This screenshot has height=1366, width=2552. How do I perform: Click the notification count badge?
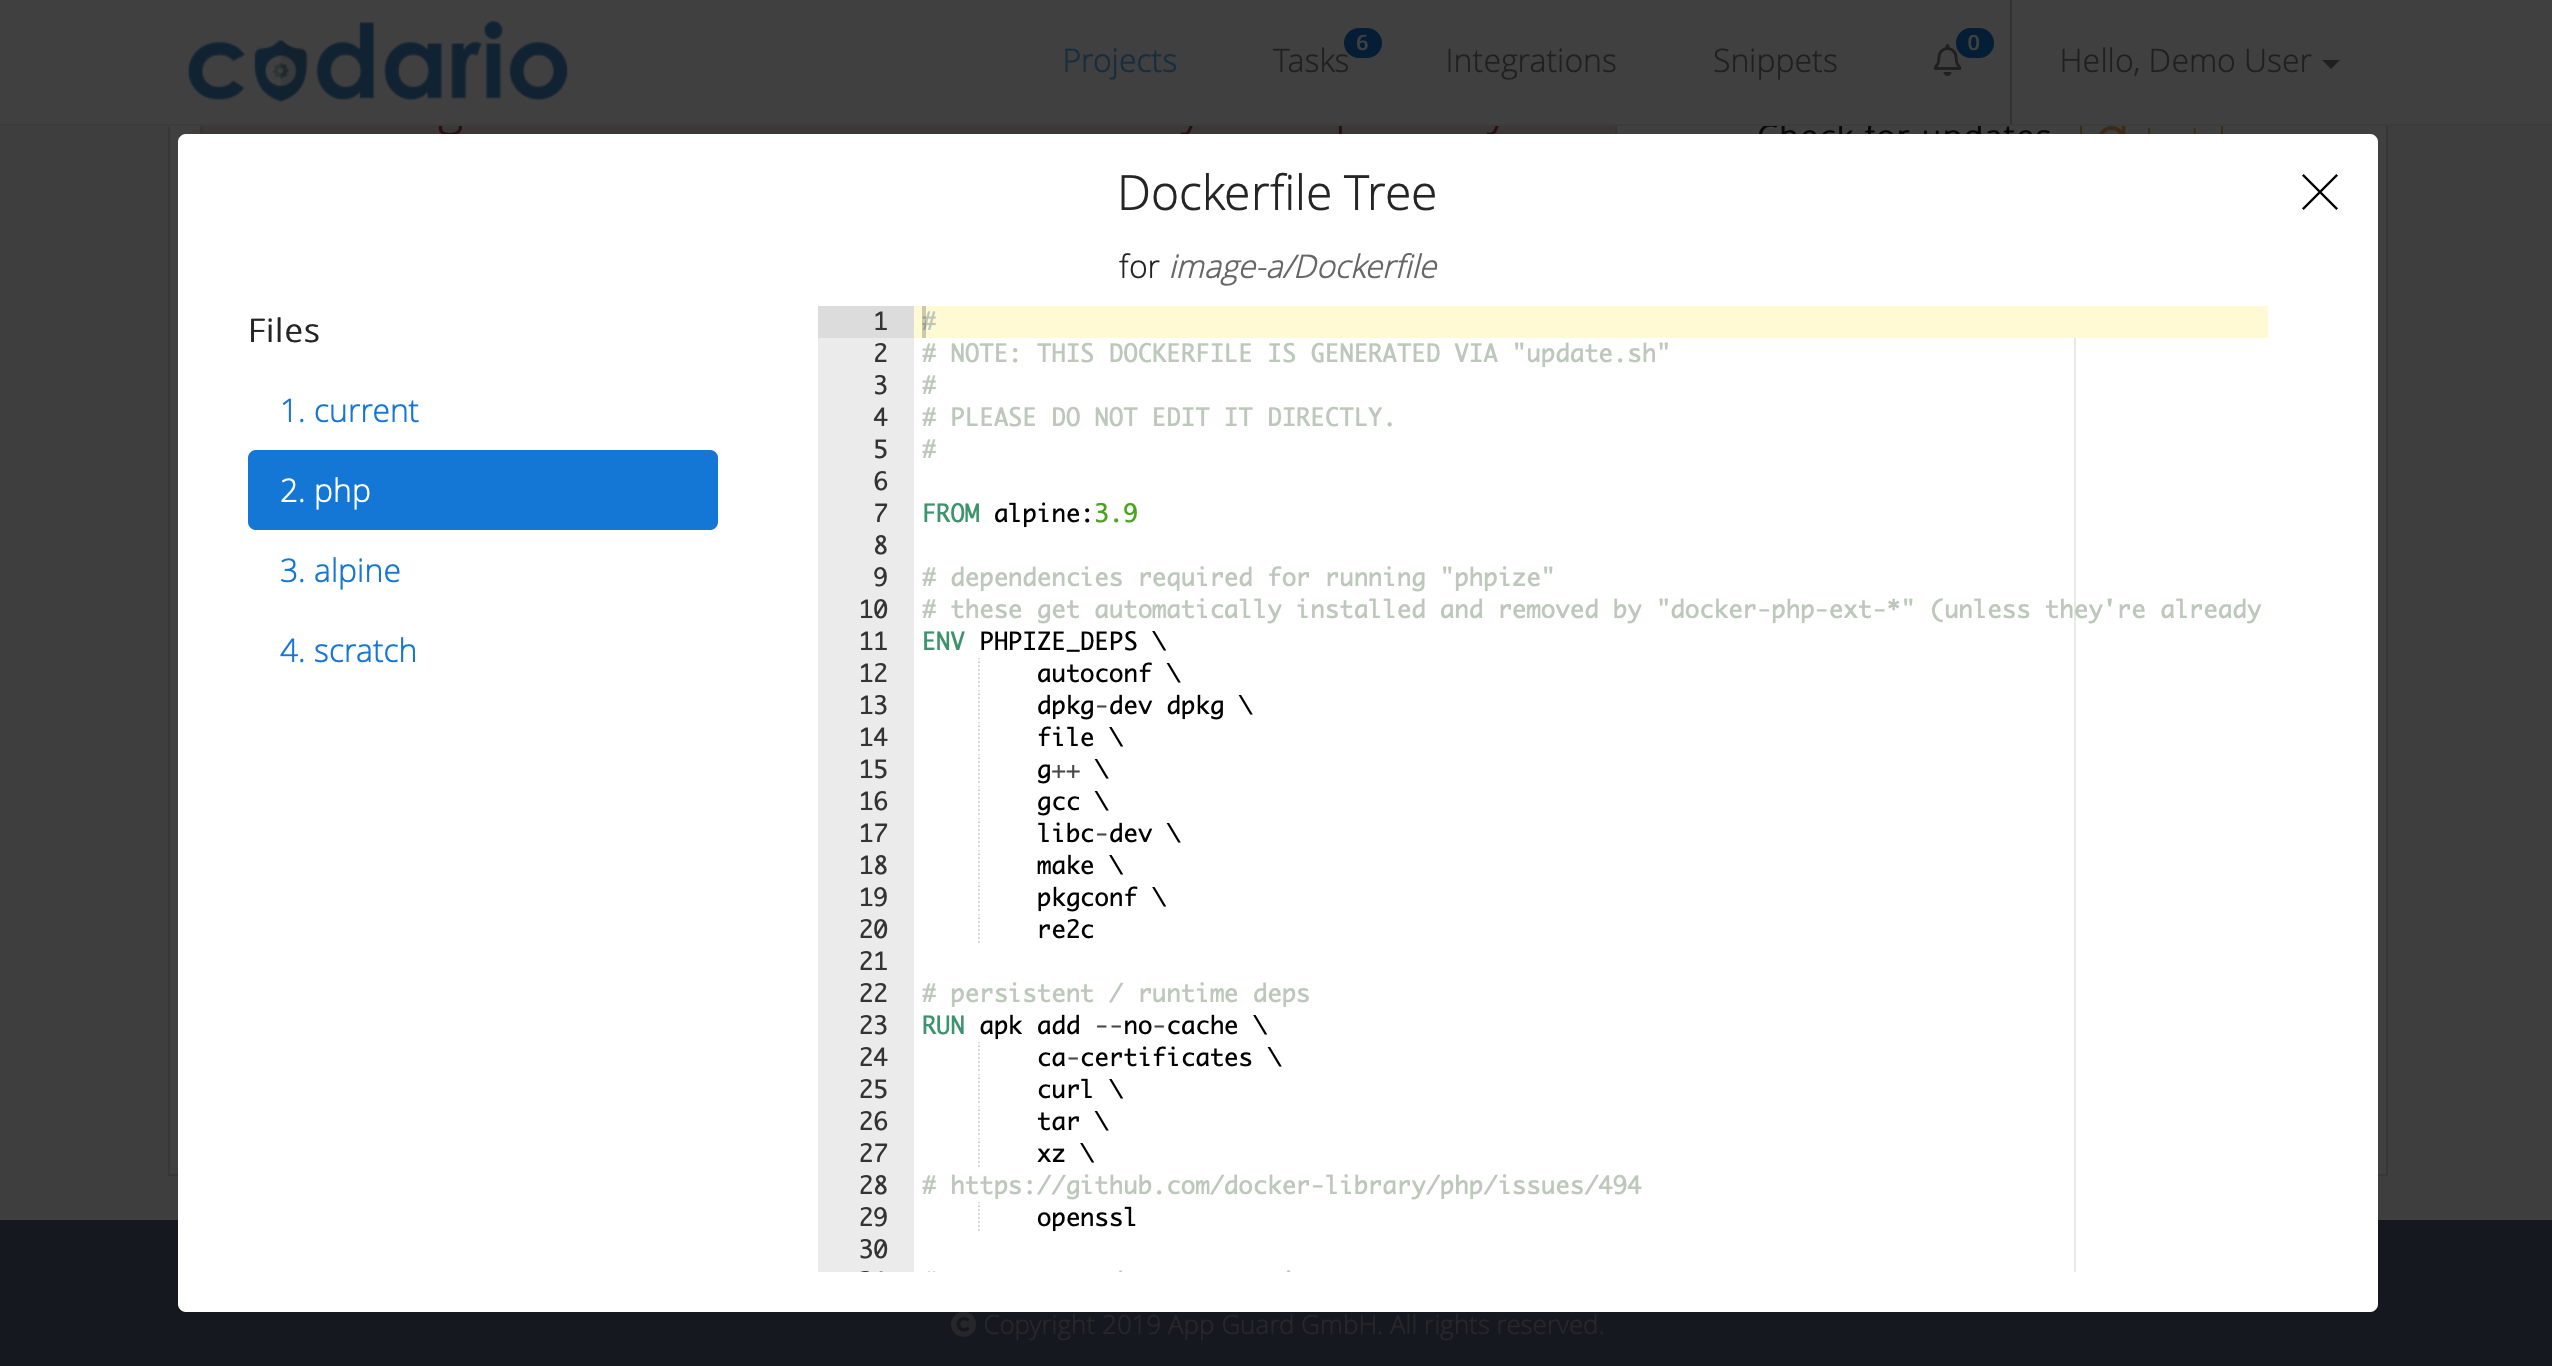pyautogui.click(x=1973, y=43)
